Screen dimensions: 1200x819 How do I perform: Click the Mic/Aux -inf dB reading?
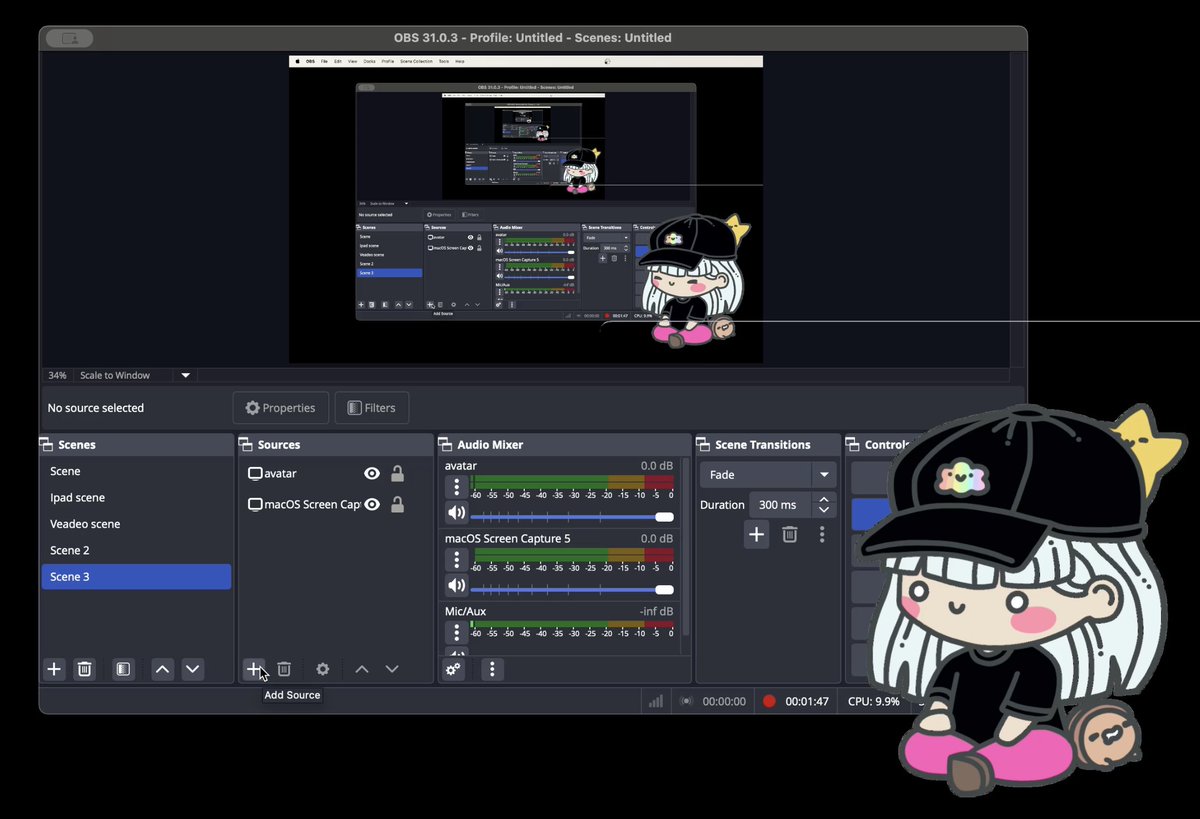click(x=656, y=611)
